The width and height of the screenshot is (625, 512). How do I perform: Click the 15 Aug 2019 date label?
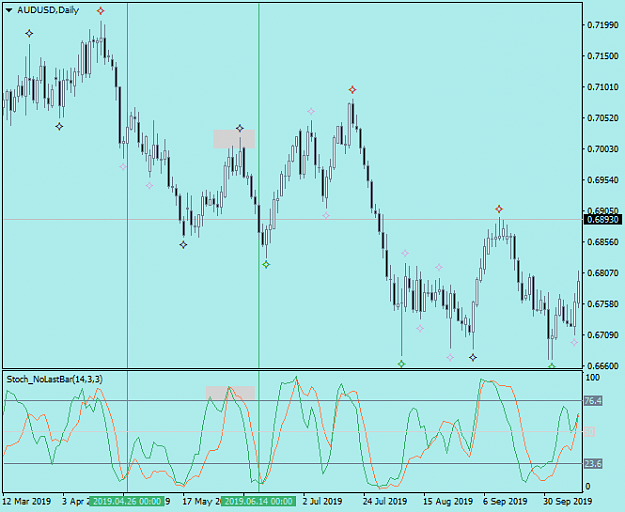(447, 501)
